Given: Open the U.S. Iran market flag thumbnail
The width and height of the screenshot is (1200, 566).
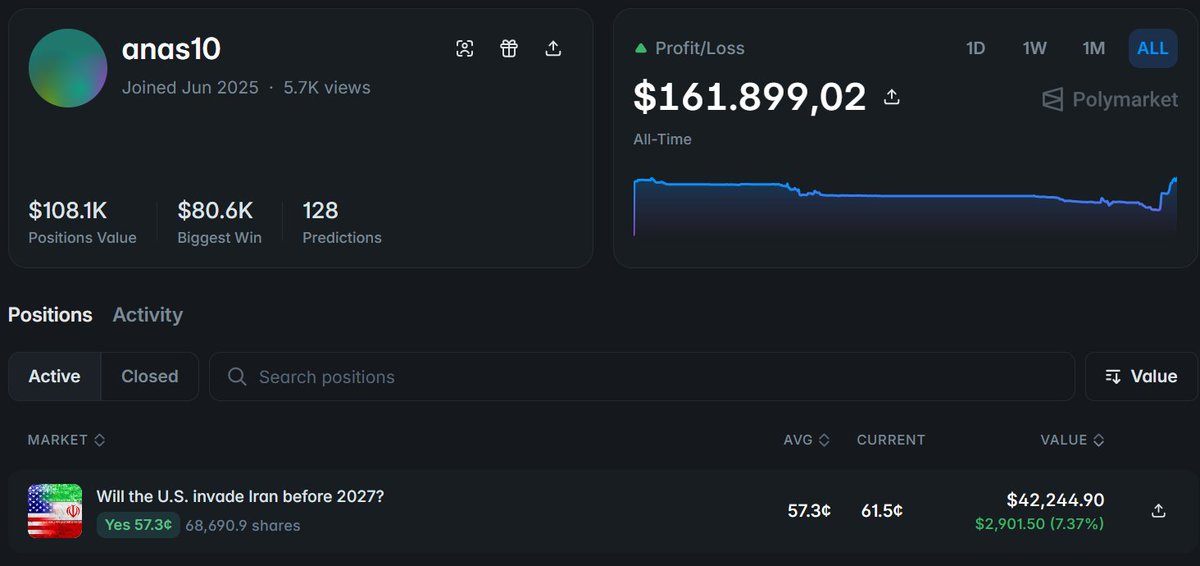Looking at the screenshot, I should pos(55,511).
